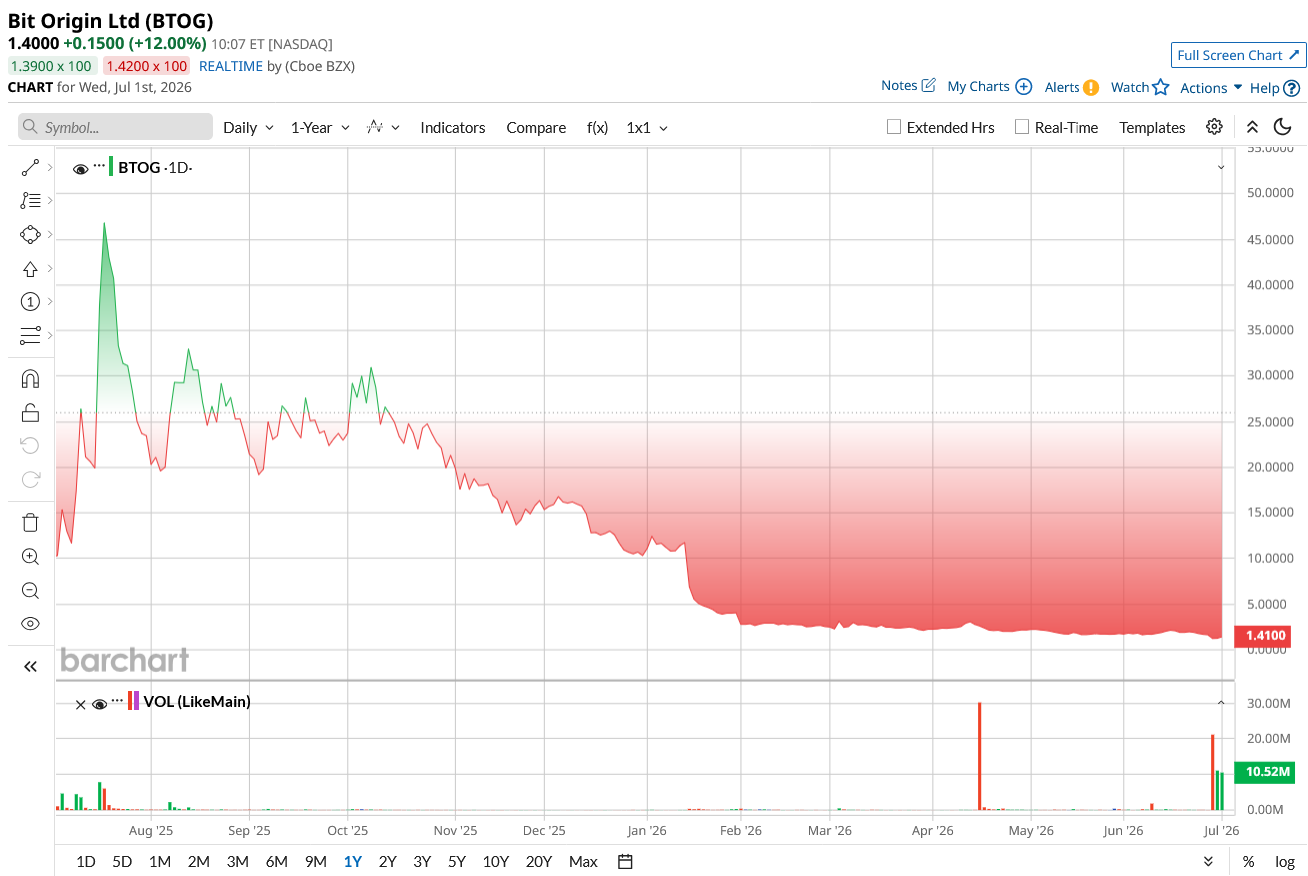Open chart settings gear icon
The width and height of the screenshot is (1308, 876).
click(x=1214, y=127)
